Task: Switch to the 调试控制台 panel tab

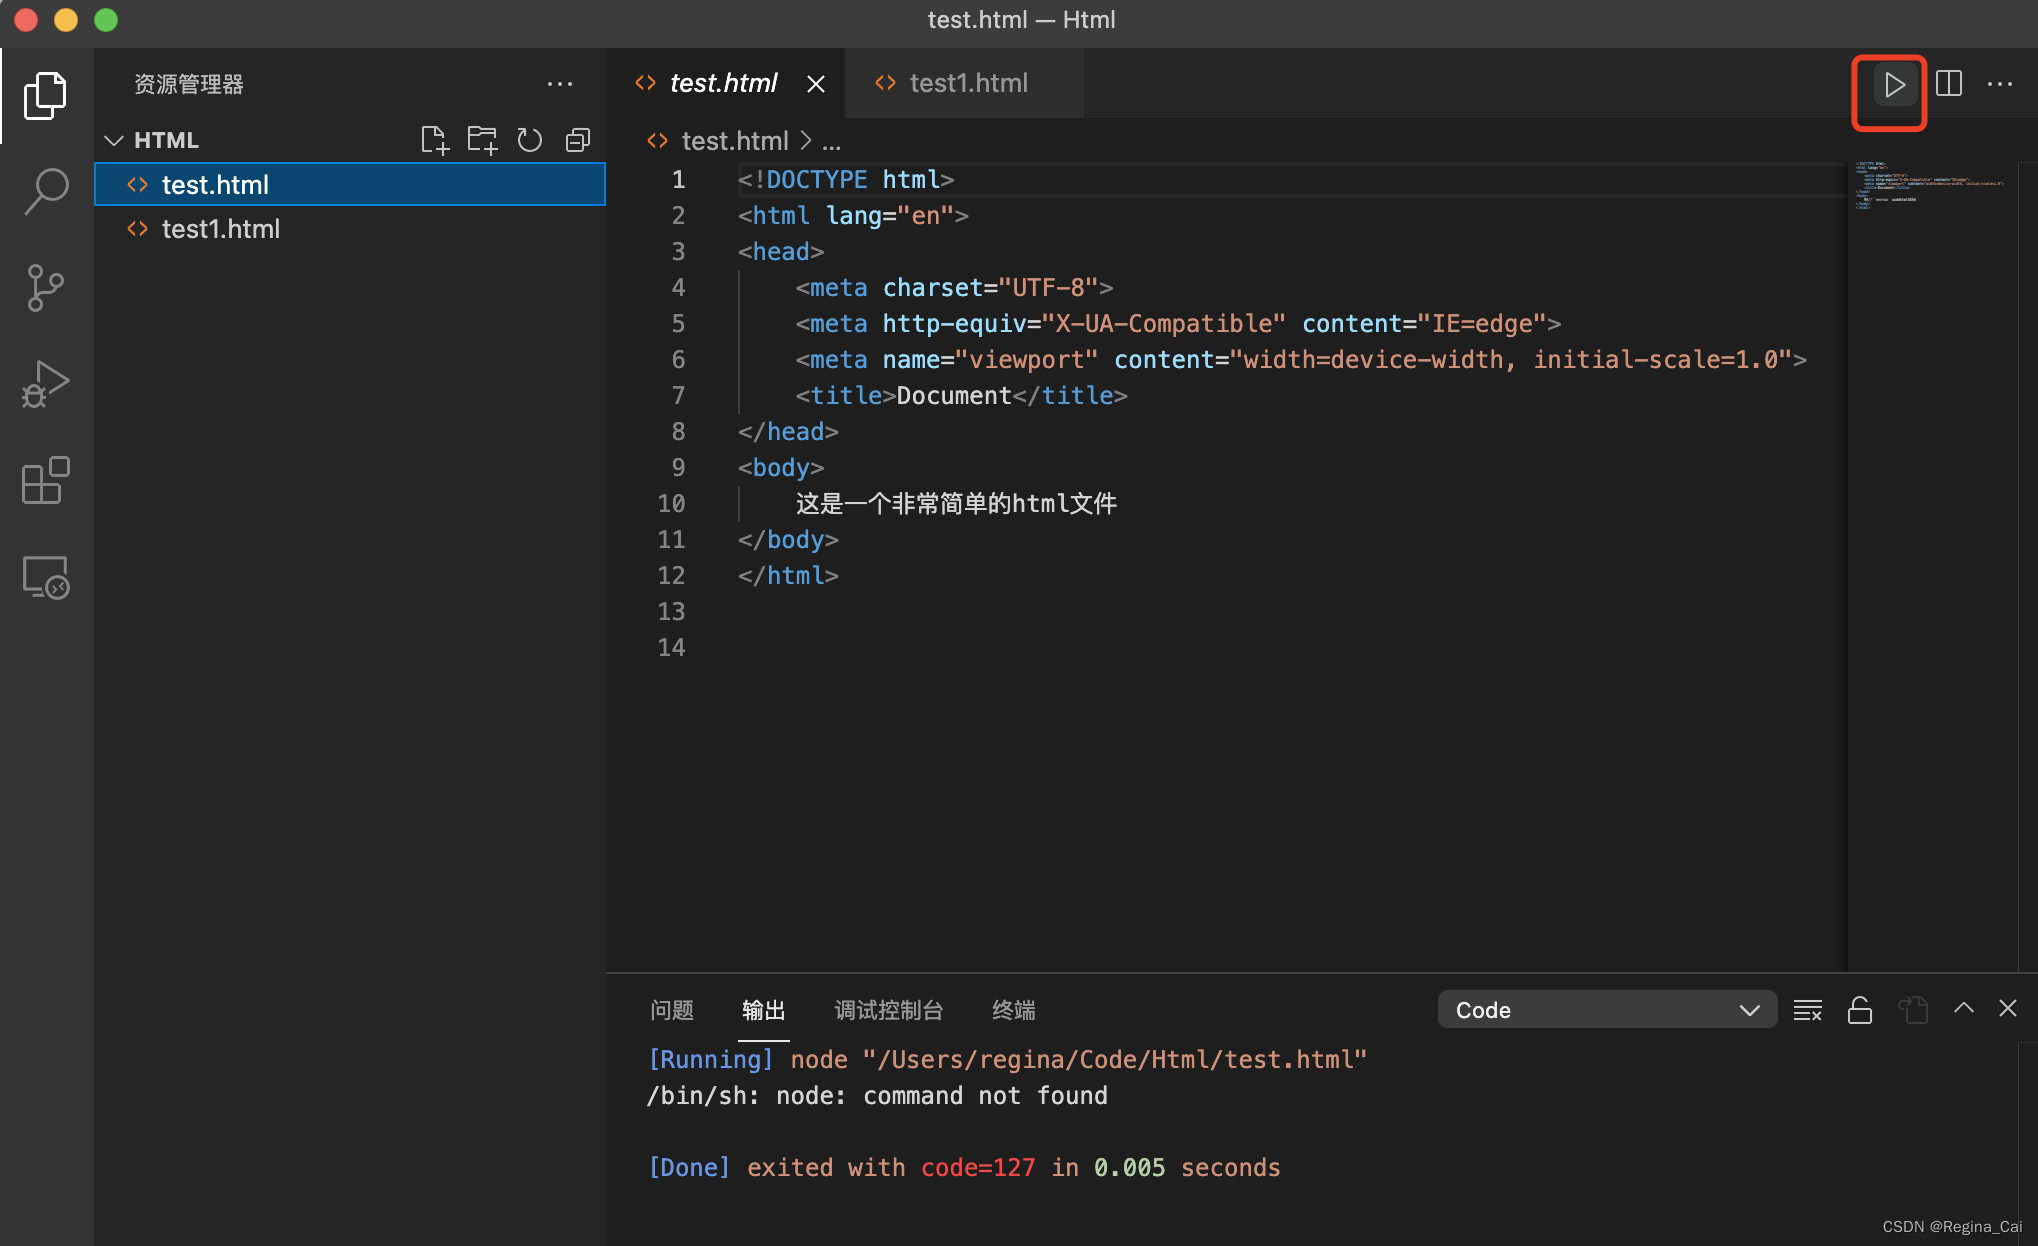Action: [x=889, y=1010]
